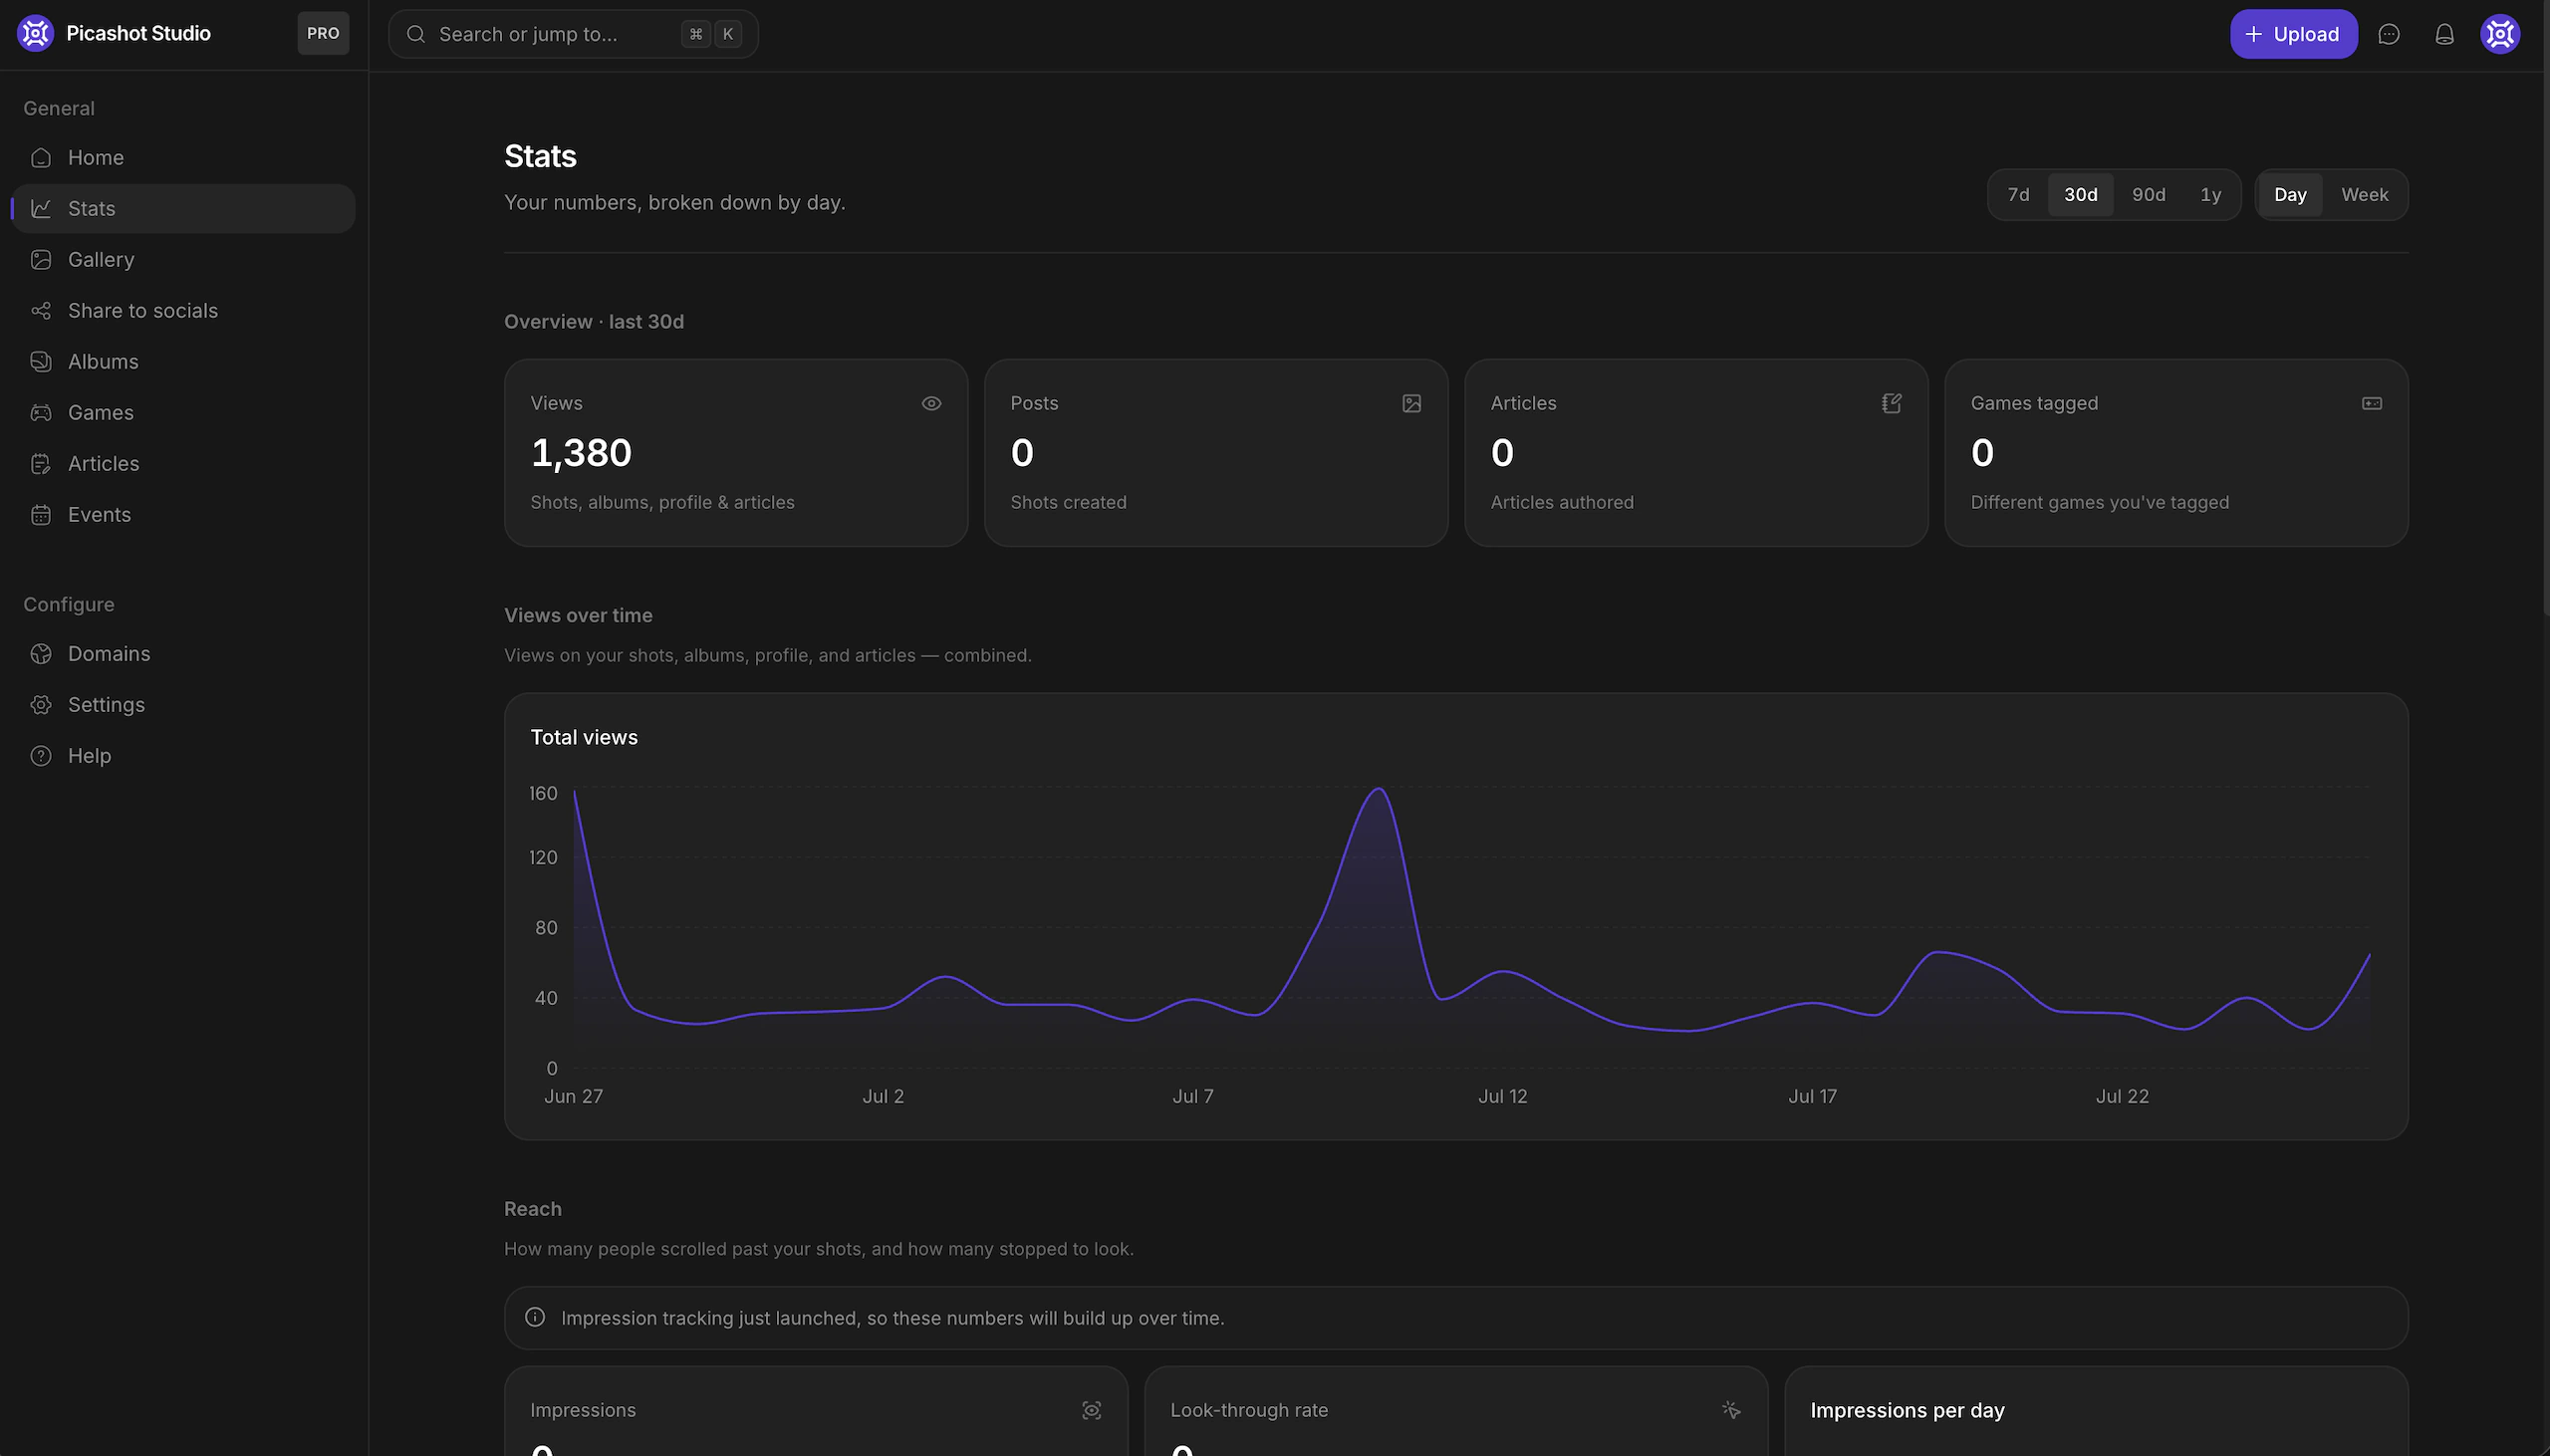This screenshot has width=2550, height=1456.
Task: Click the eye icon on Views card
Action: click(x=931, y=404)
